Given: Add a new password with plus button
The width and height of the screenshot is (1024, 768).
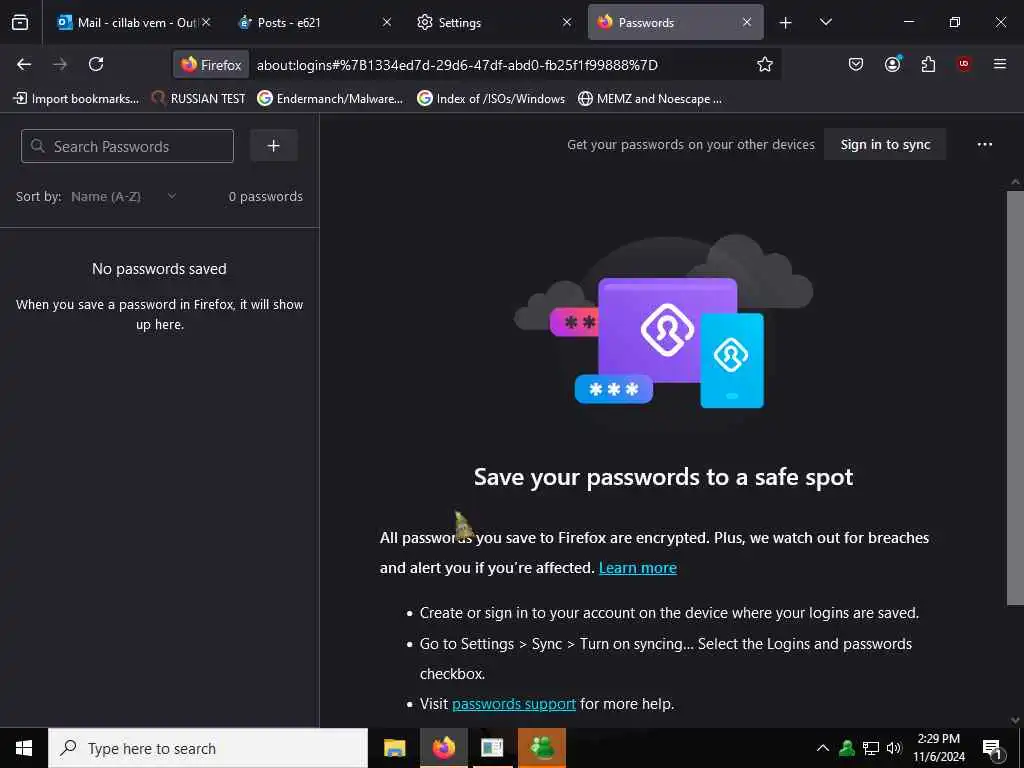Looking at the screenshot, I should (274, 146).
